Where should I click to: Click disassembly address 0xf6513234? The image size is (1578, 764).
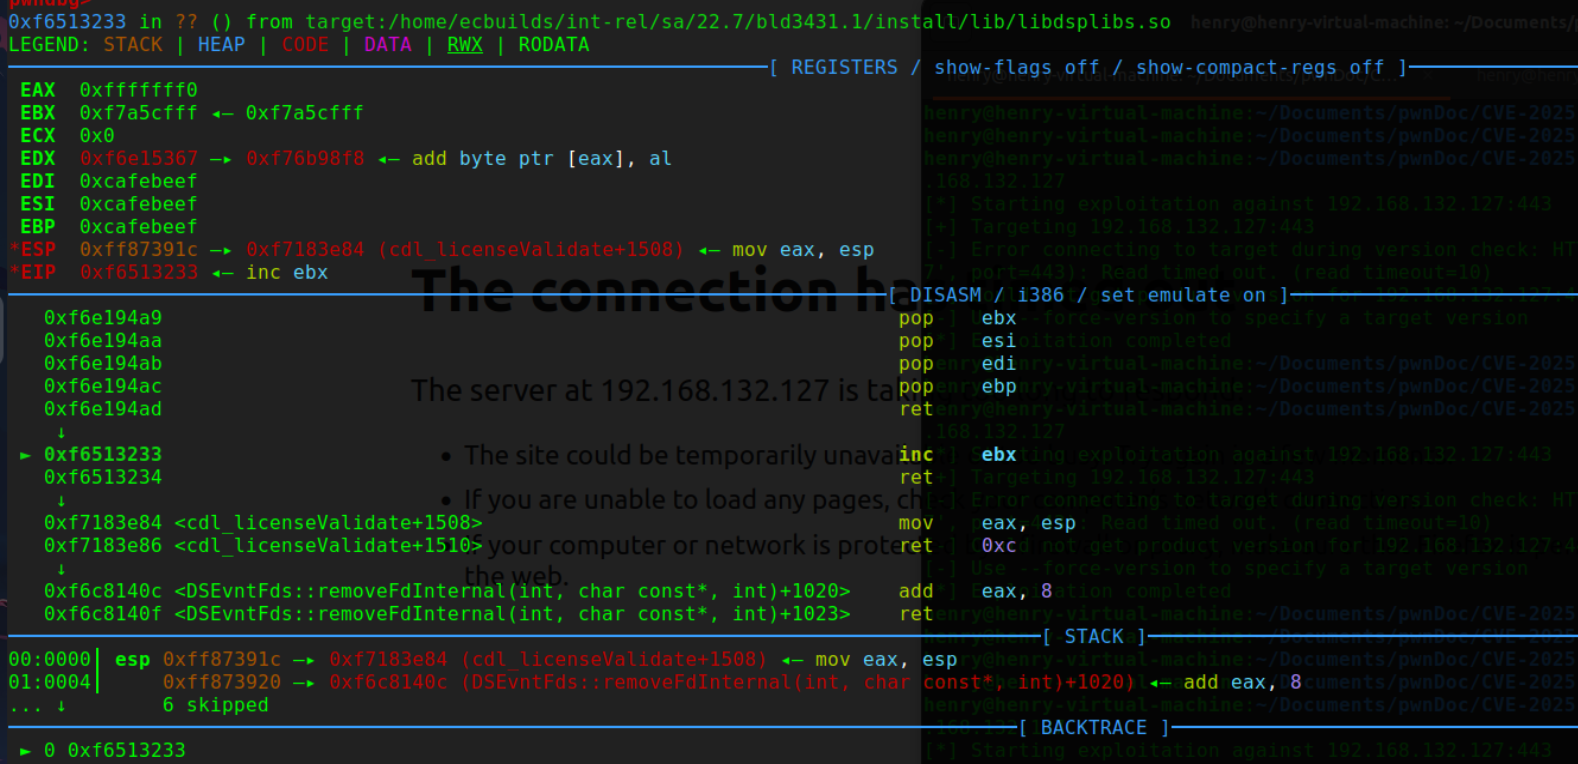point(103,477)
